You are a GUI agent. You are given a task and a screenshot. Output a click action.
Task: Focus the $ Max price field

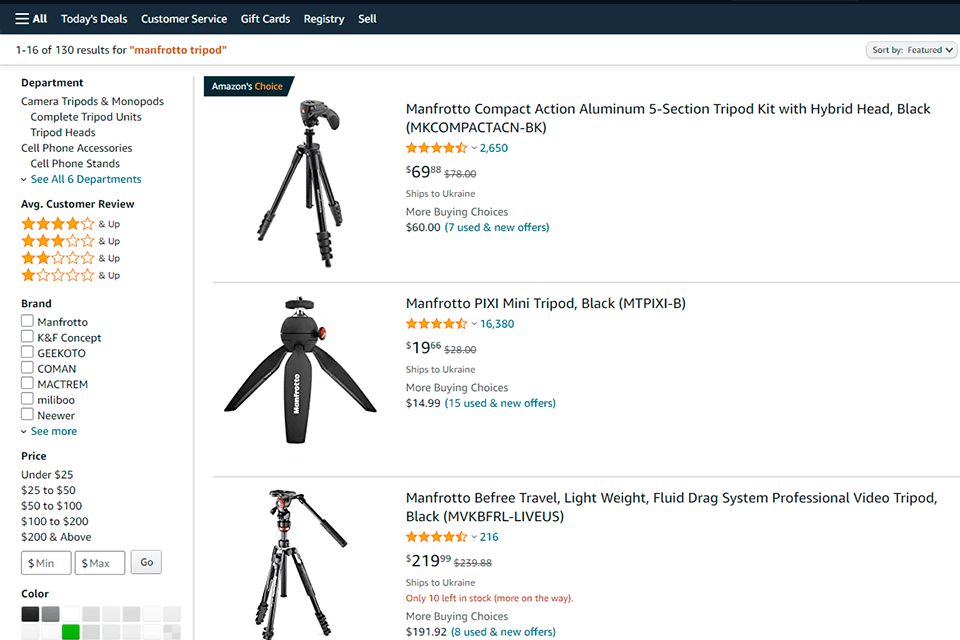[x=100, y=563]
